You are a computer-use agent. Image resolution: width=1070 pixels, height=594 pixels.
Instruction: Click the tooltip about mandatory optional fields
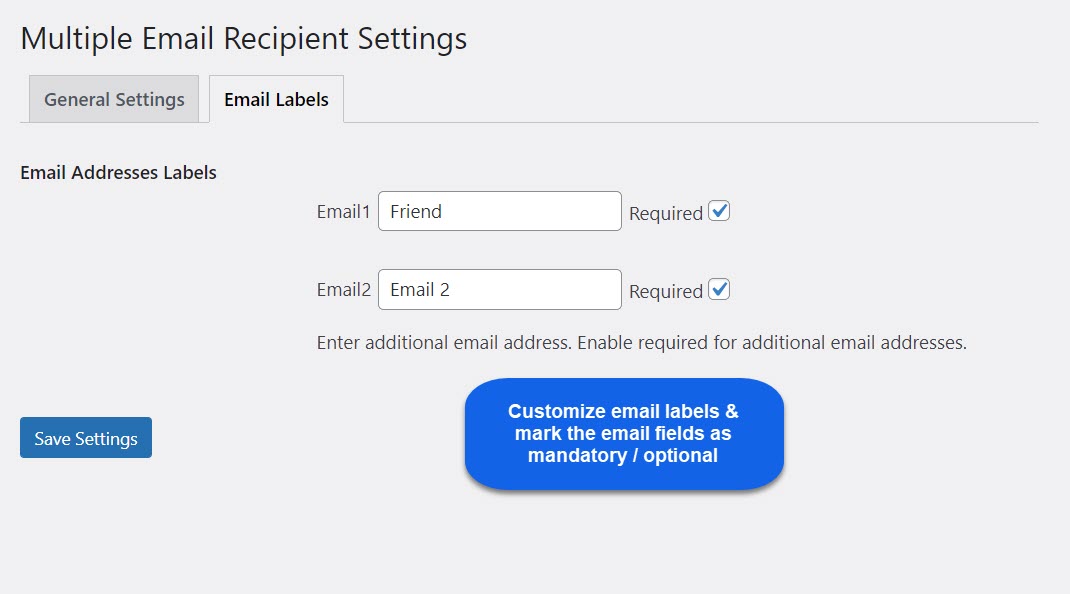624,433
